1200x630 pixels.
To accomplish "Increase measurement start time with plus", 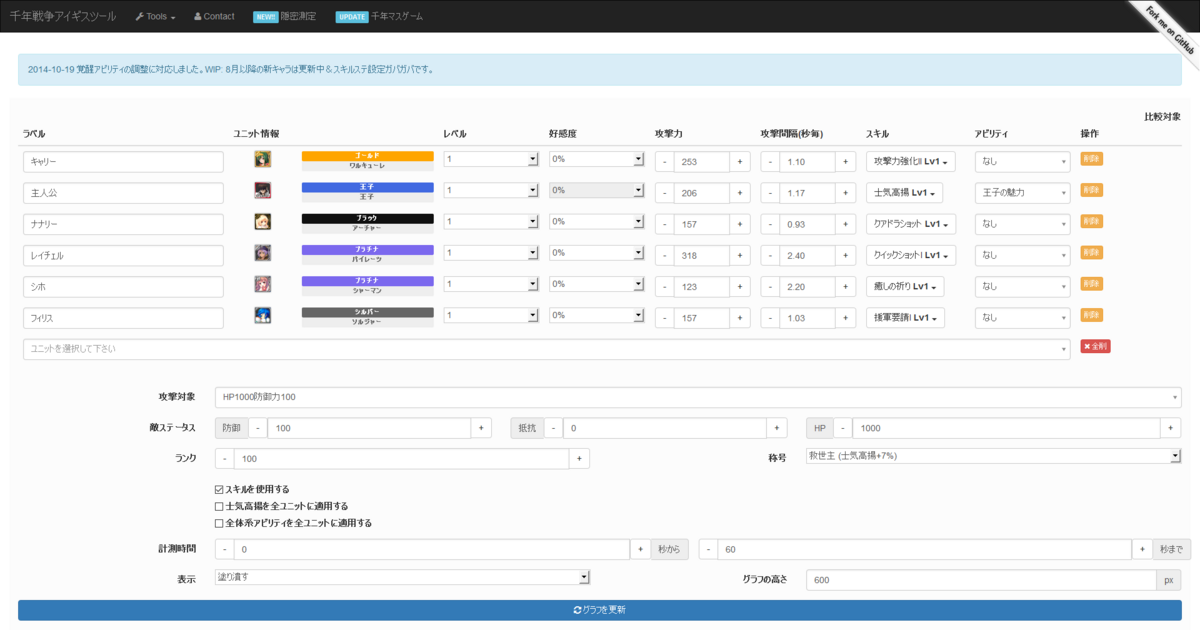I will click(640, 550).
